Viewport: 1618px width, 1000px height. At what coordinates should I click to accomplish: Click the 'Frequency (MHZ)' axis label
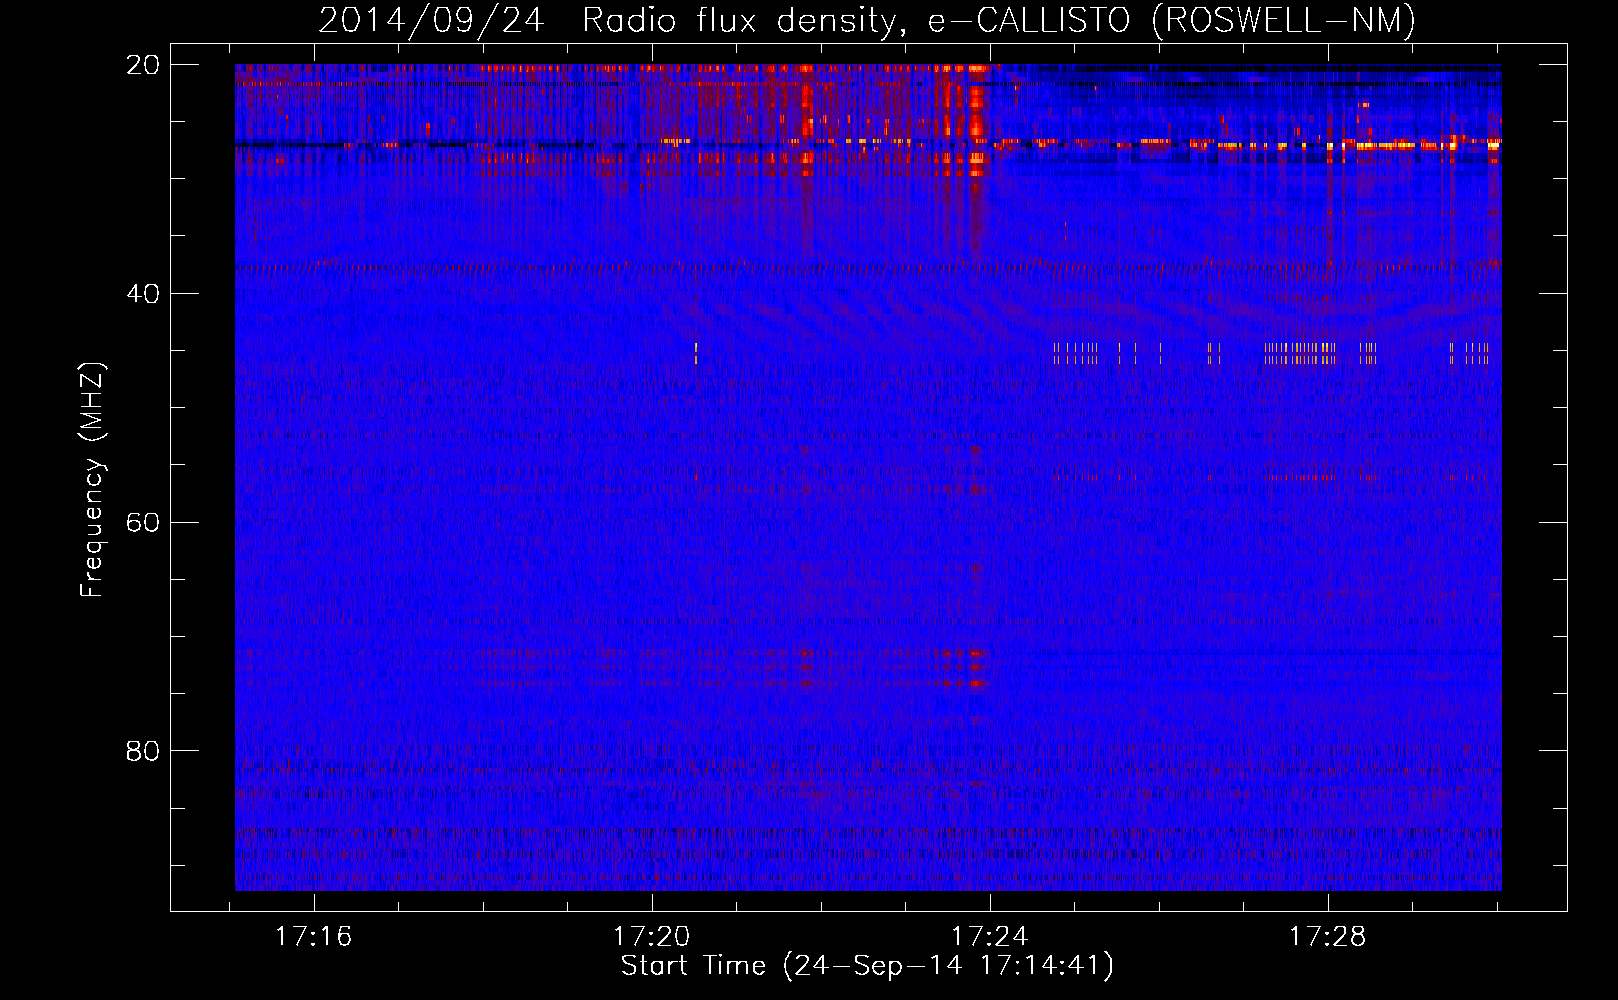[92, 480]
